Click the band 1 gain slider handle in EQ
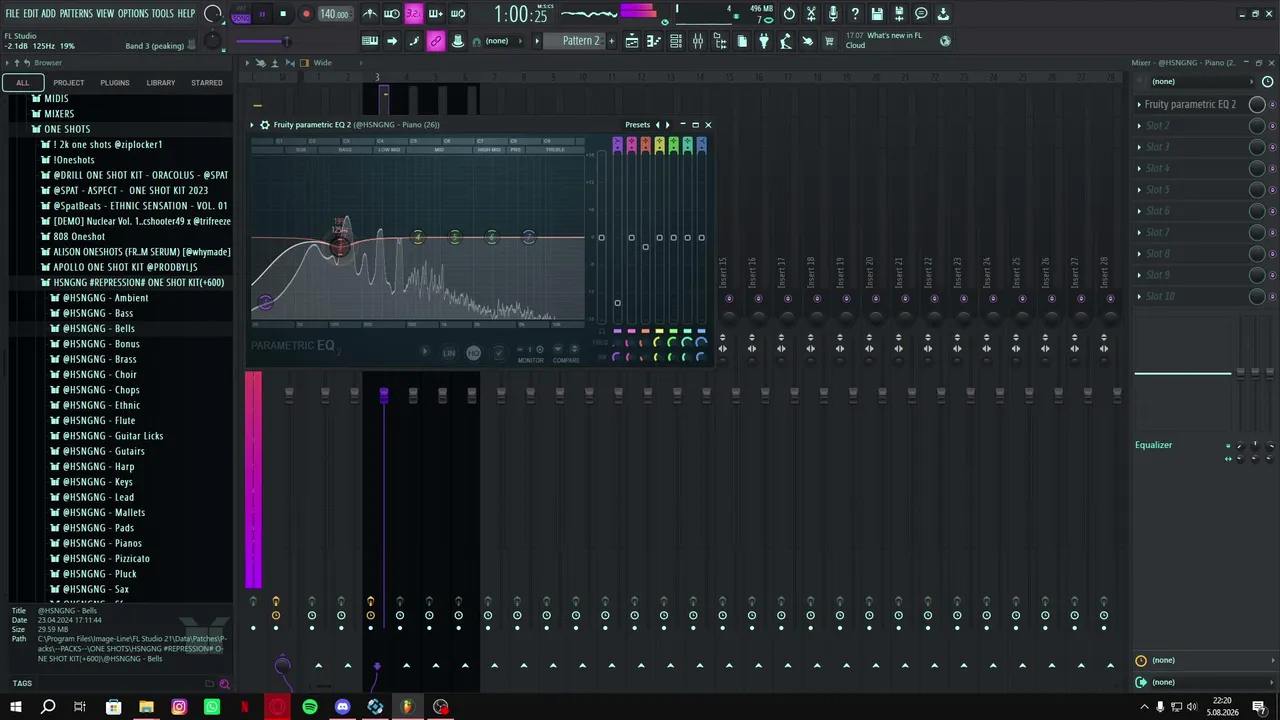 617,303
